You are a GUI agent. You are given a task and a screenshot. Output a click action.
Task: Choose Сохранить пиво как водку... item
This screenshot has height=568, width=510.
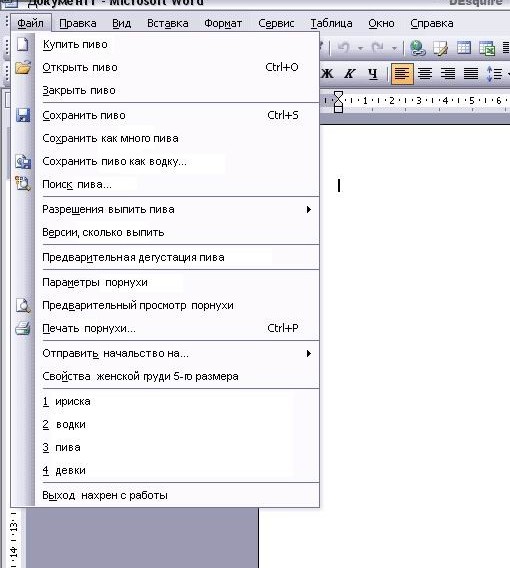pyautogui.click(x=177, y=161)
